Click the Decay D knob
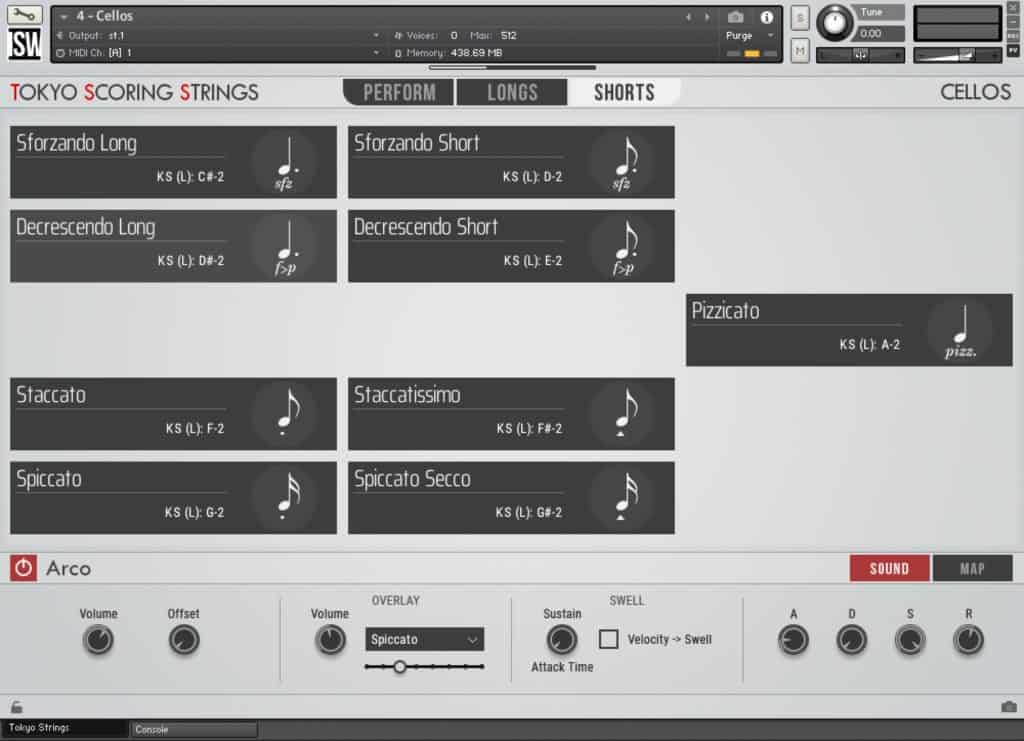Screen dimensions: 1024x741 click(852, 640)
